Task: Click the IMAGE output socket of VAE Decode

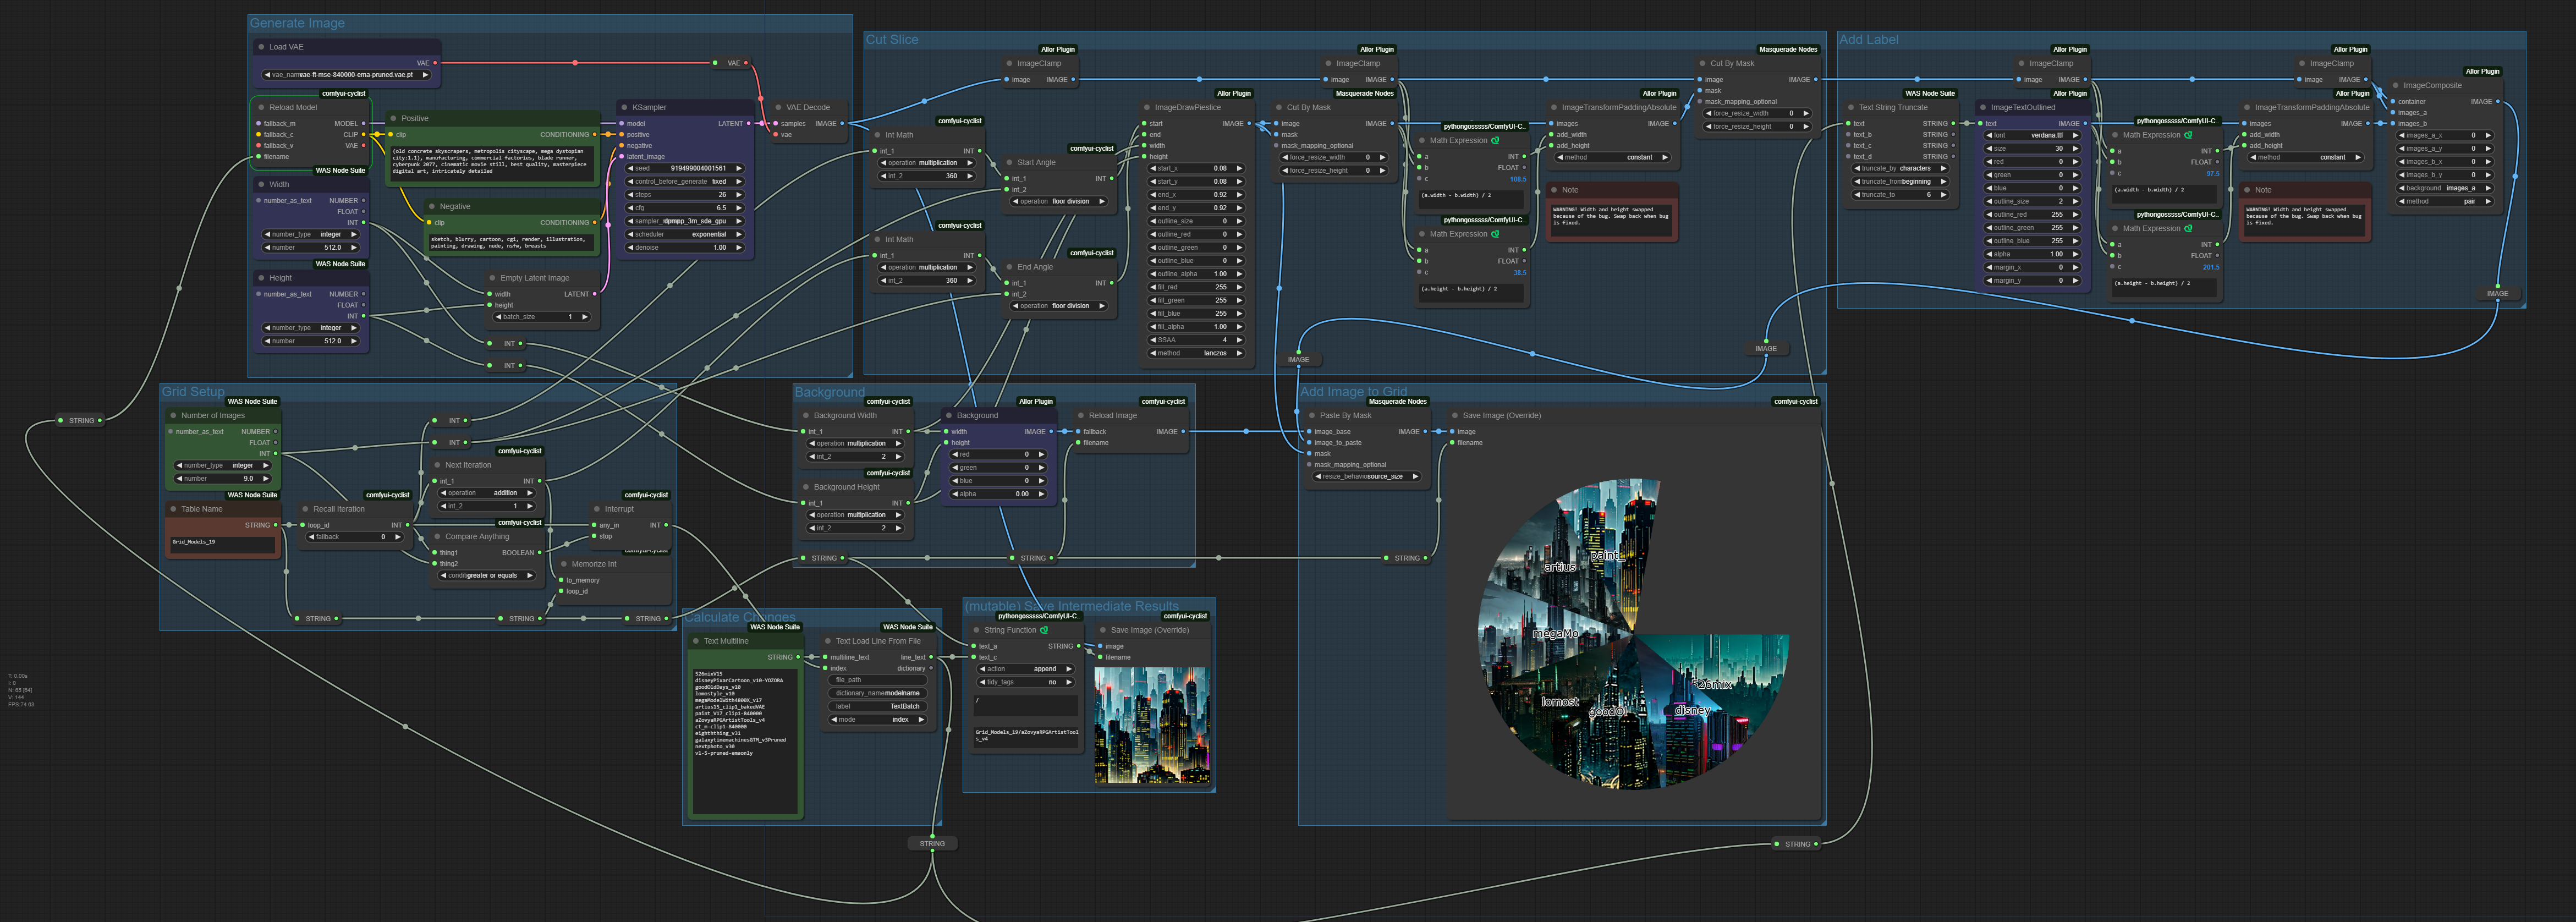Action: point(842,124)
